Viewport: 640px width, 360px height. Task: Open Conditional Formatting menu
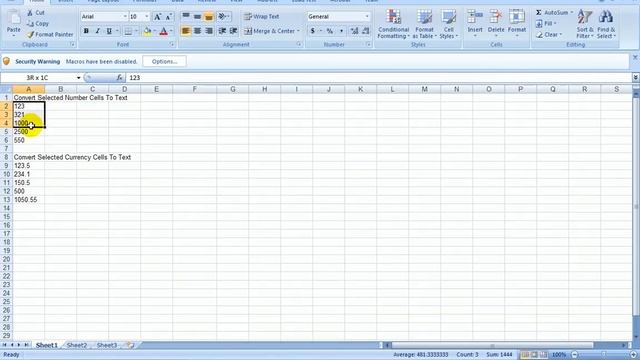[393, 24]
